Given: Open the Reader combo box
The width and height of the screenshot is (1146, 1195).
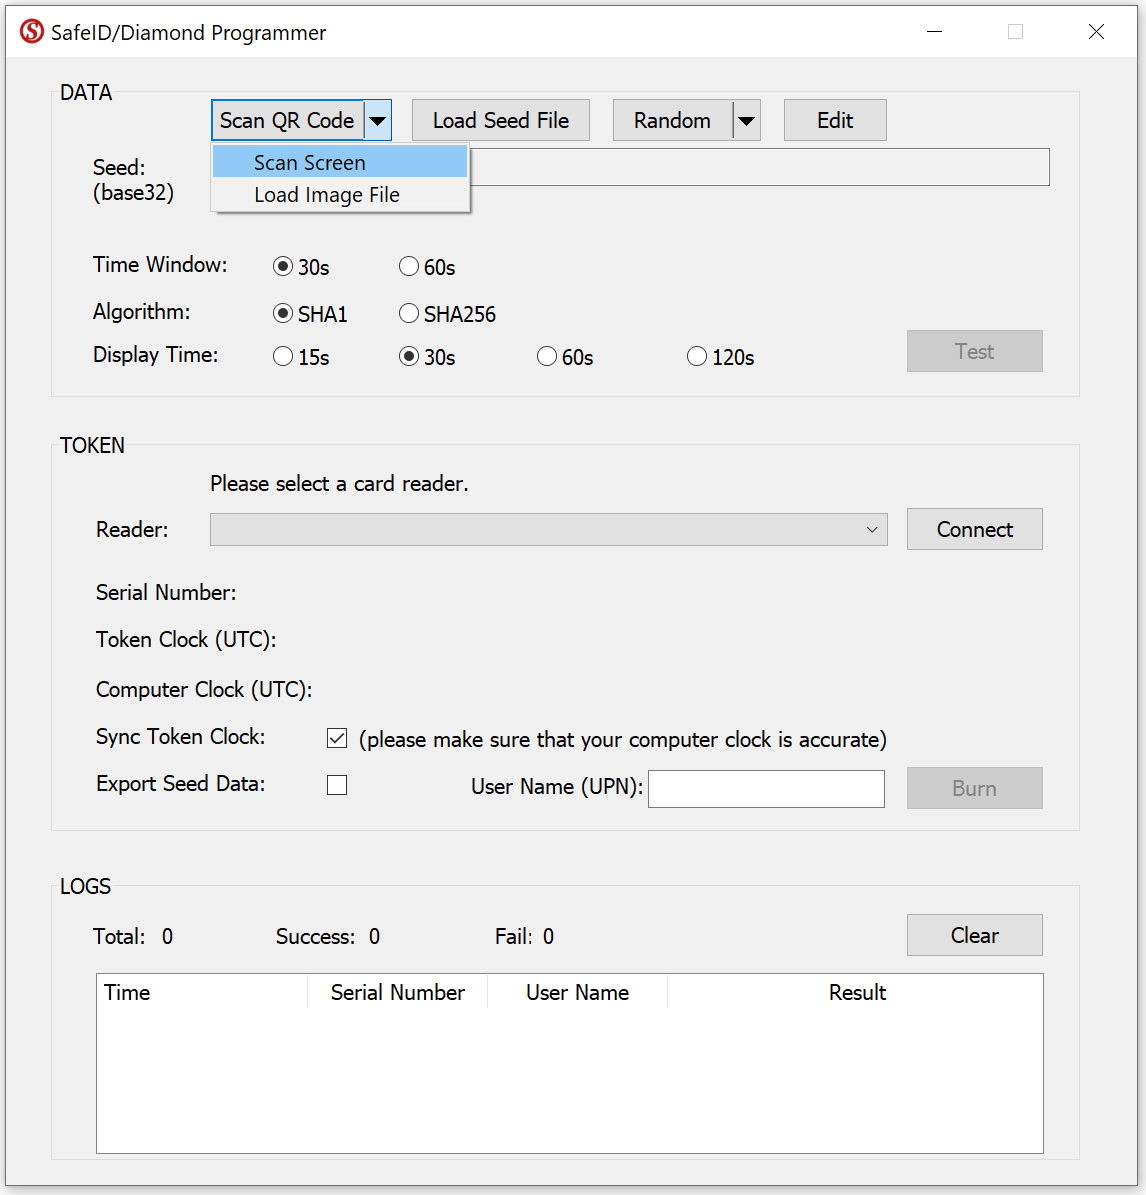Looking at the screenshot, I should click(548, 530).
